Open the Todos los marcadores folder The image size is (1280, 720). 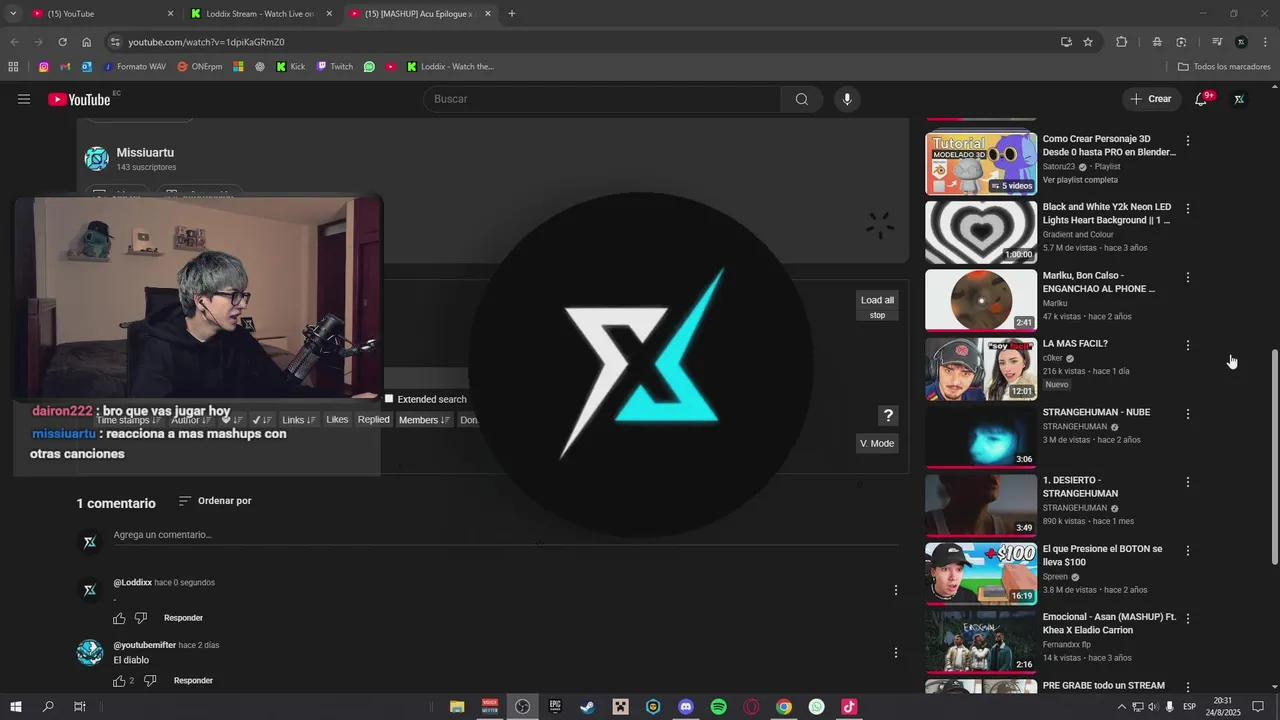pyautogui.click(x=1224, y=67)
